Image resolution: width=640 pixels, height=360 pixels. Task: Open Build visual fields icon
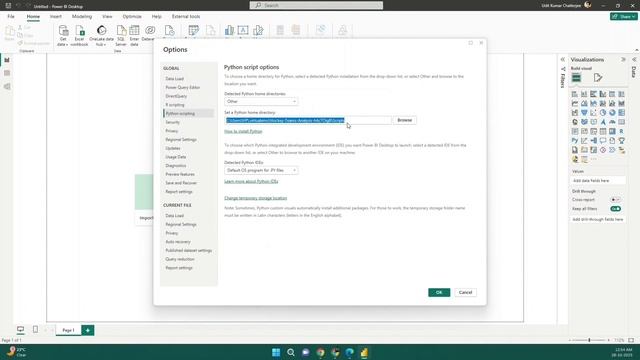(576, 78)
